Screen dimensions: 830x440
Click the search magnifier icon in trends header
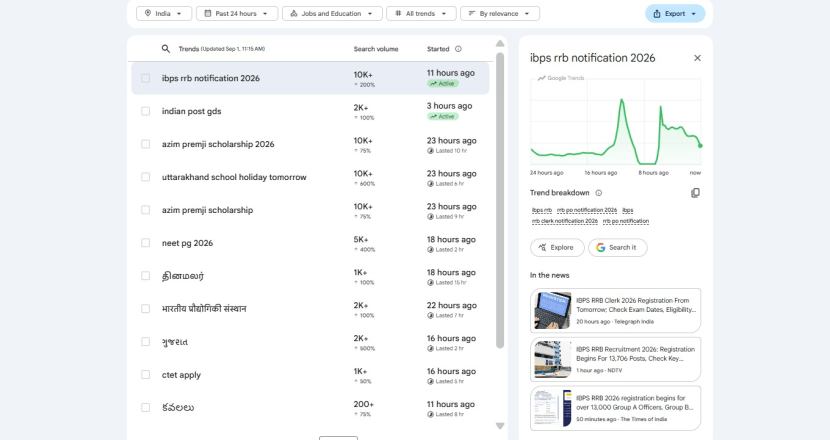[x=166, y=49]
